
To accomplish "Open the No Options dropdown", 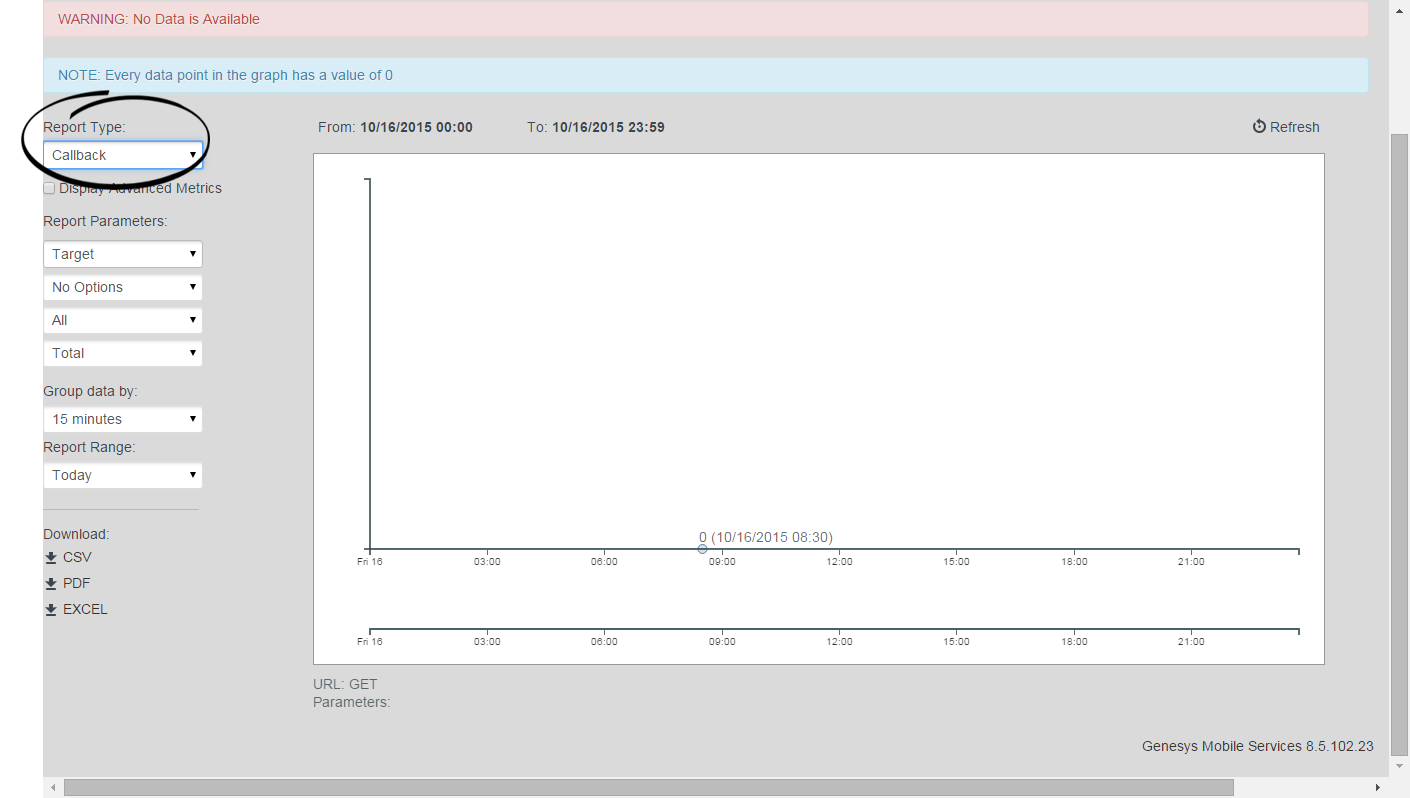I will [122, 287].
